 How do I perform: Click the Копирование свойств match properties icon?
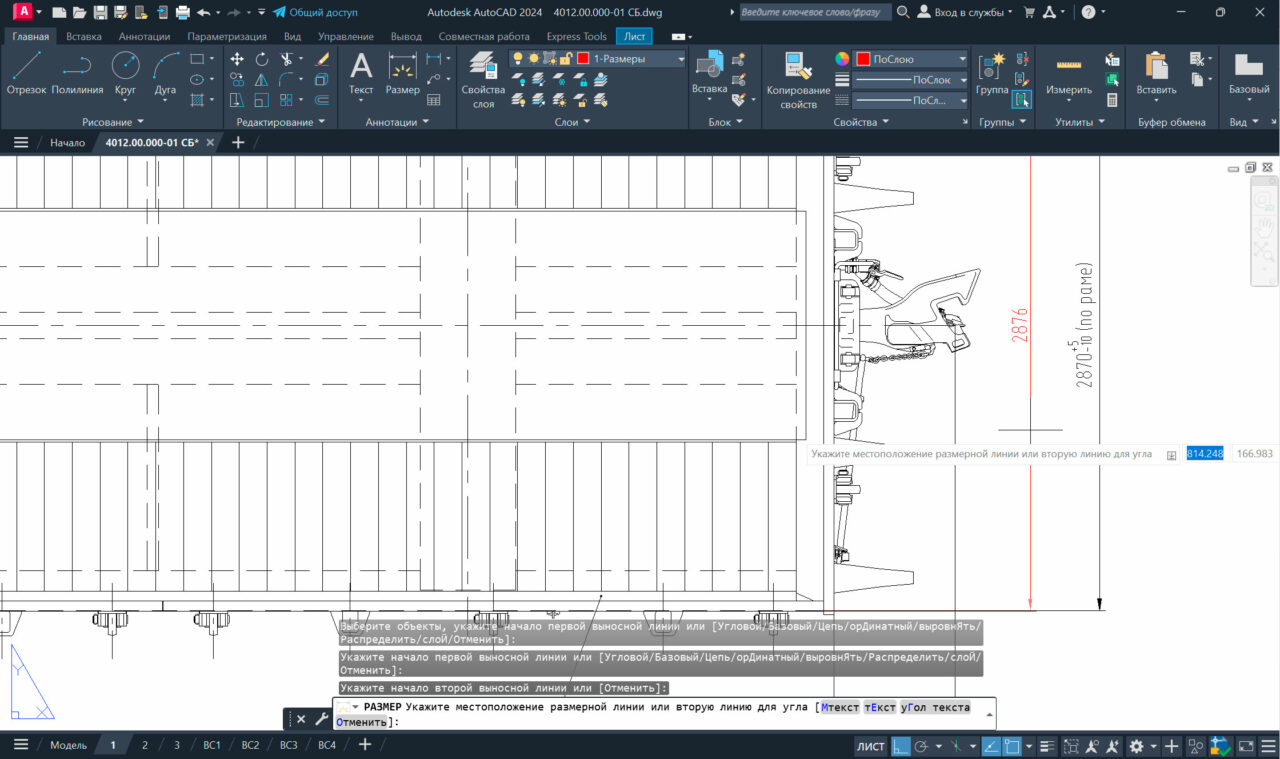click(x=798, y=78)
